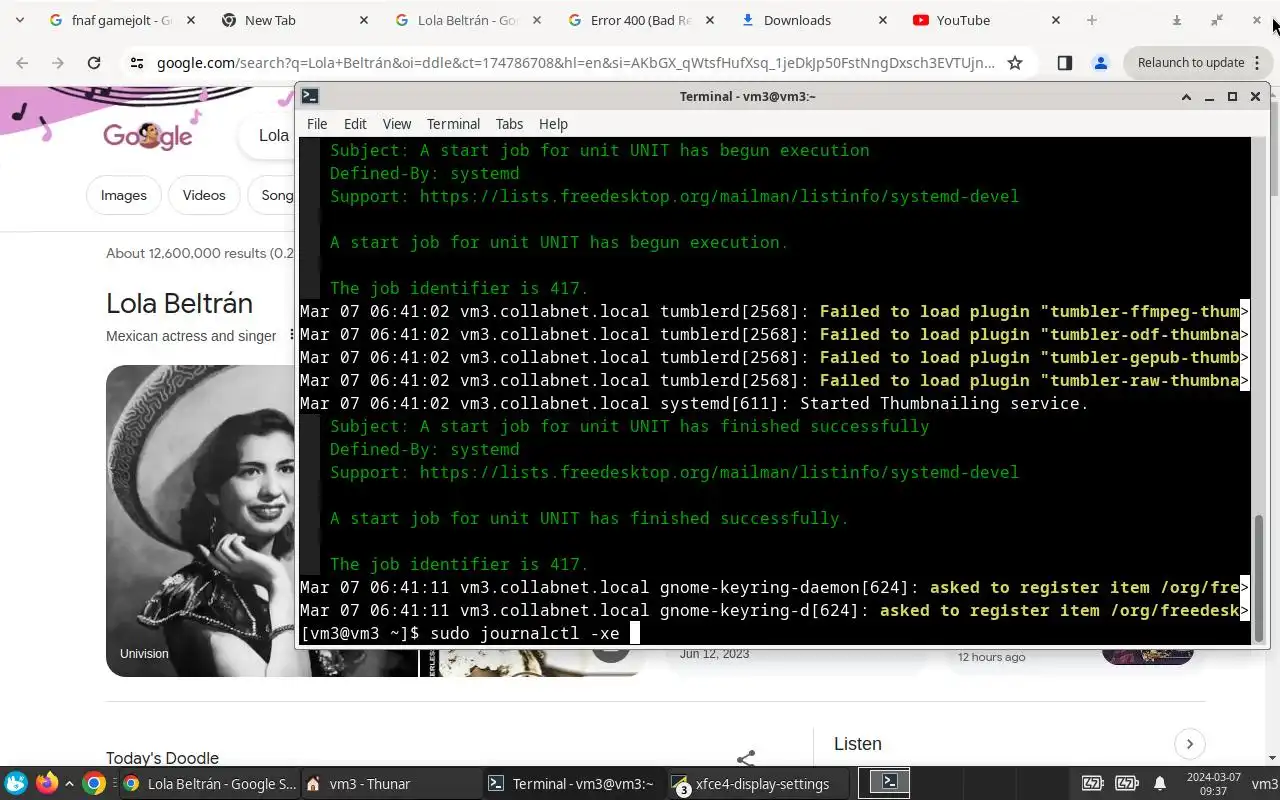Open the Help menu in Terminal
Image resolution: width=1280 pixels, height=800 pixels.
pos(553,124)
